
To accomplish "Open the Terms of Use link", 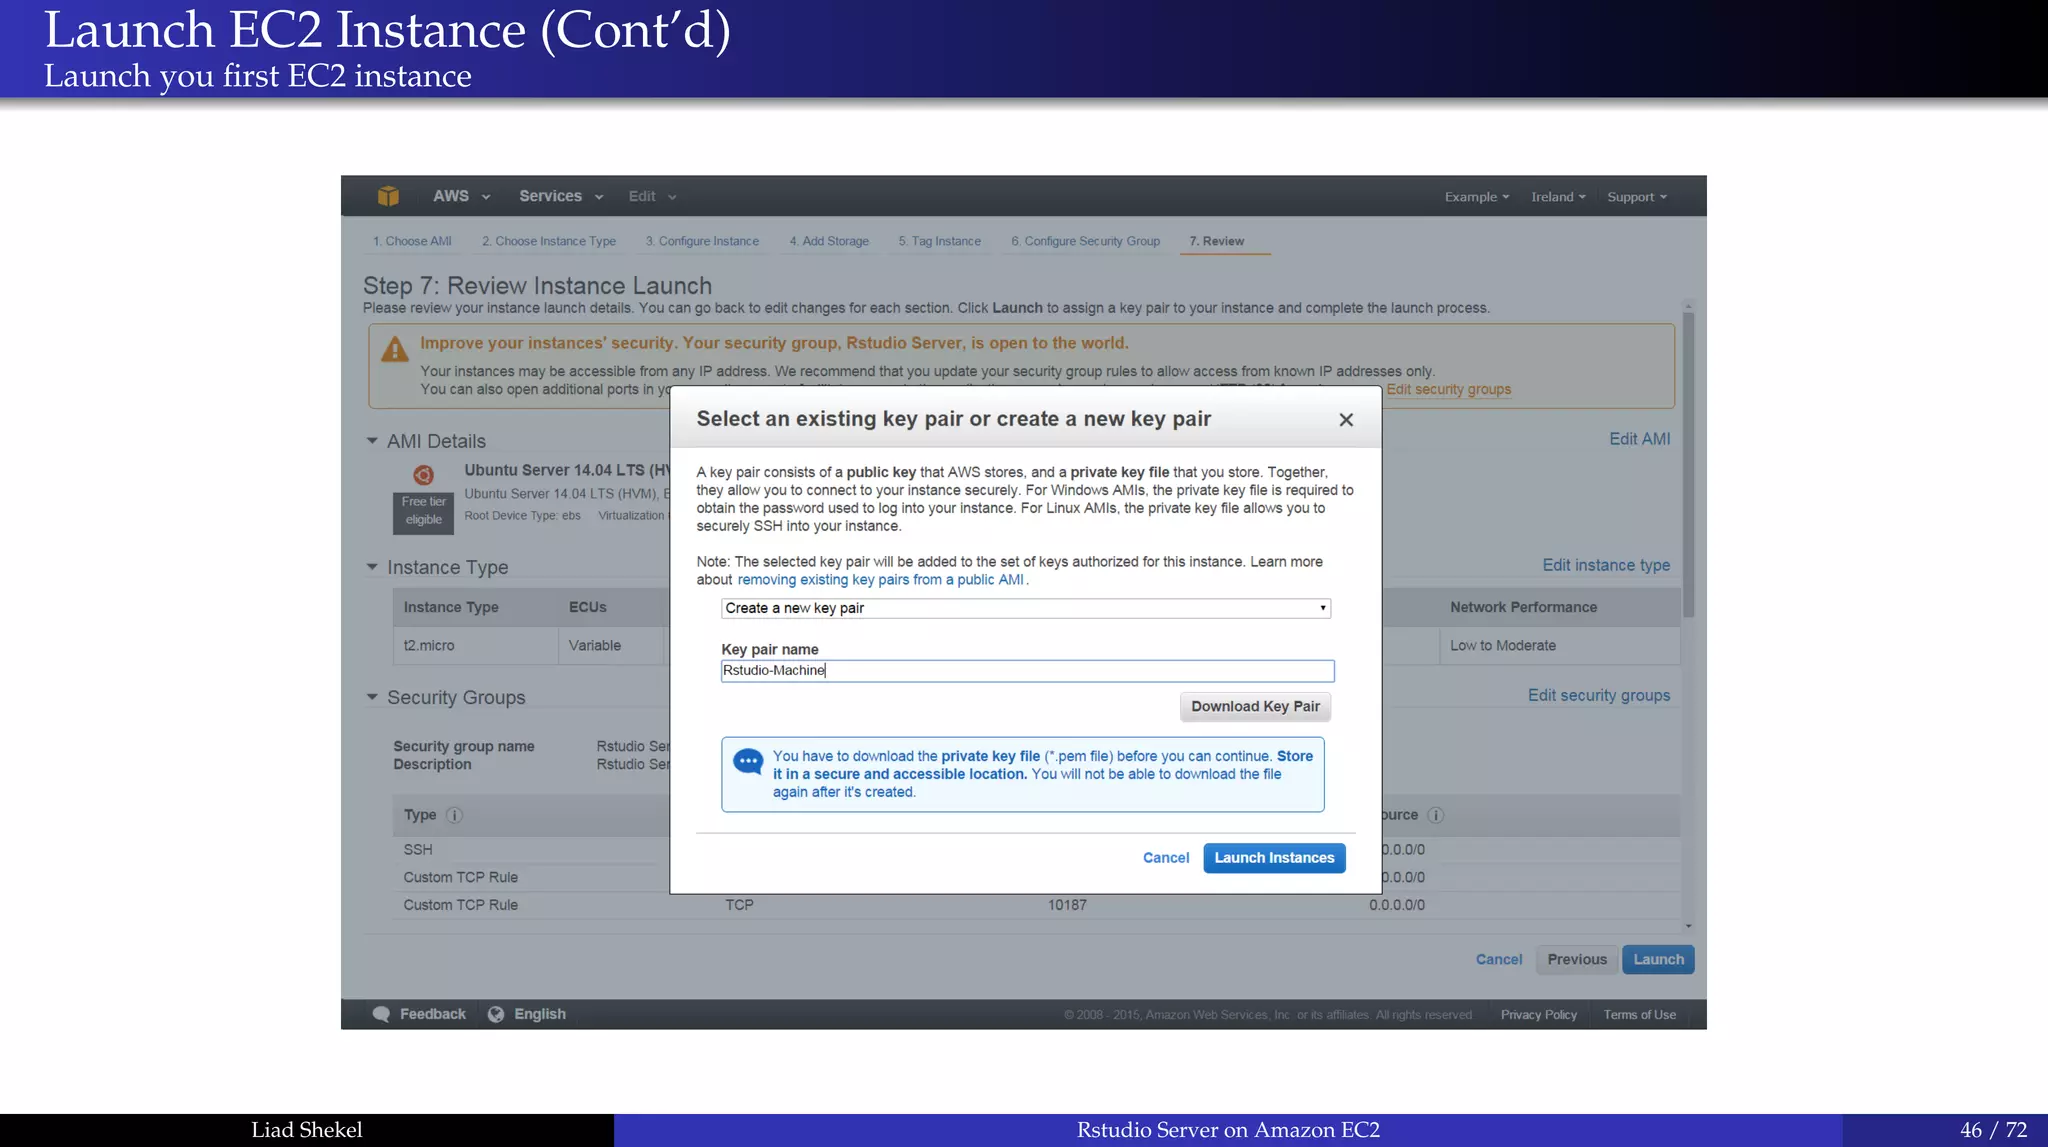I will (x=1639, y=1015).
